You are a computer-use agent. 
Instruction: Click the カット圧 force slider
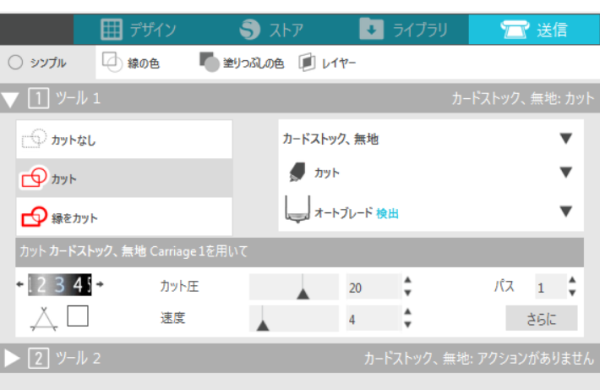(294, 287)
